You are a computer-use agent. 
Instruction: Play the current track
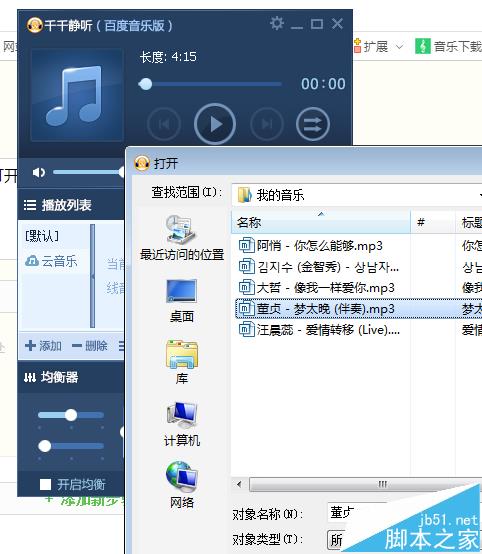pos(214,124)
